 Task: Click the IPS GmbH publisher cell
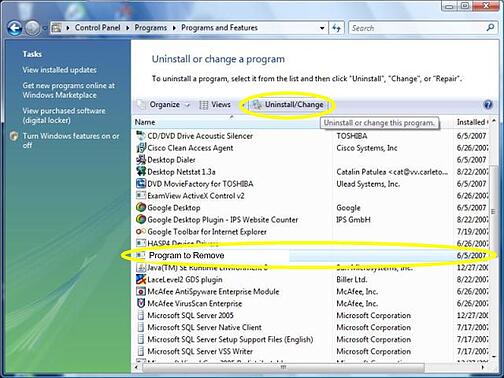click(353, 220)
